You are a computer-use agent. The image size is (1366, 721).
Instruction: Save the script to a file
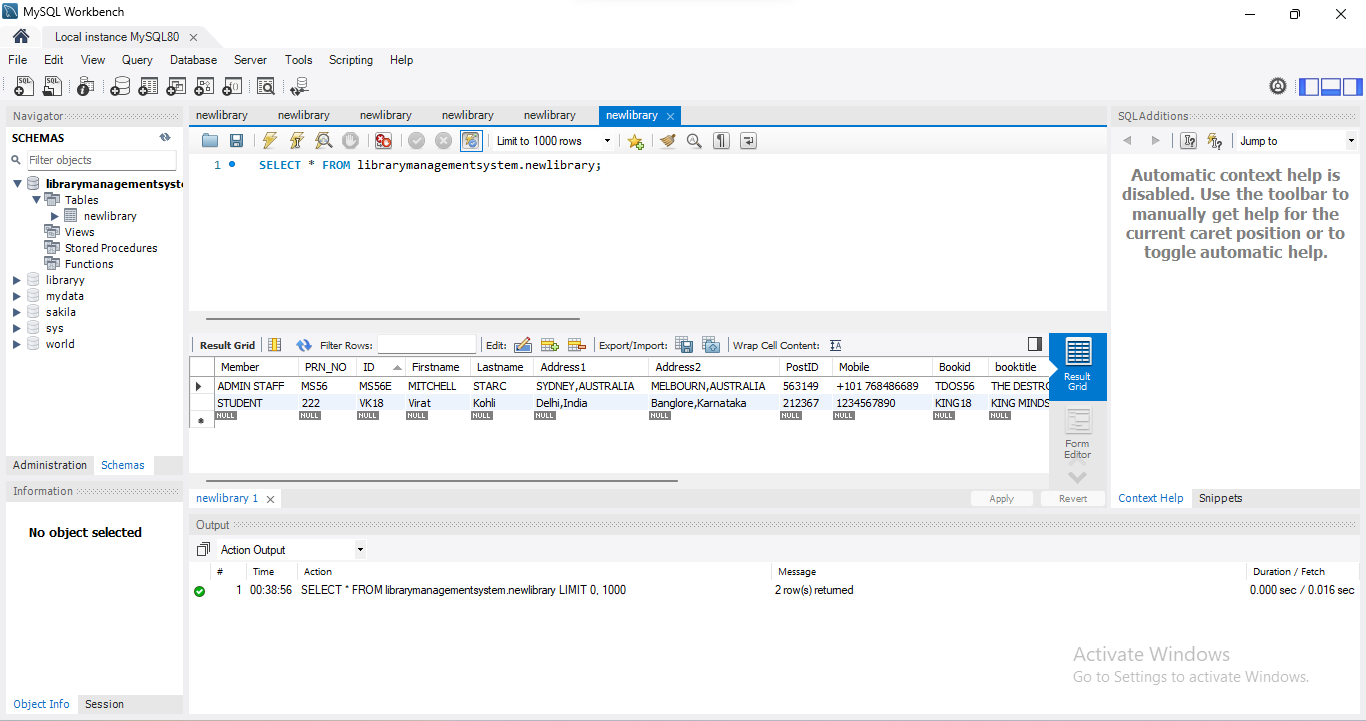click(237, 141)
